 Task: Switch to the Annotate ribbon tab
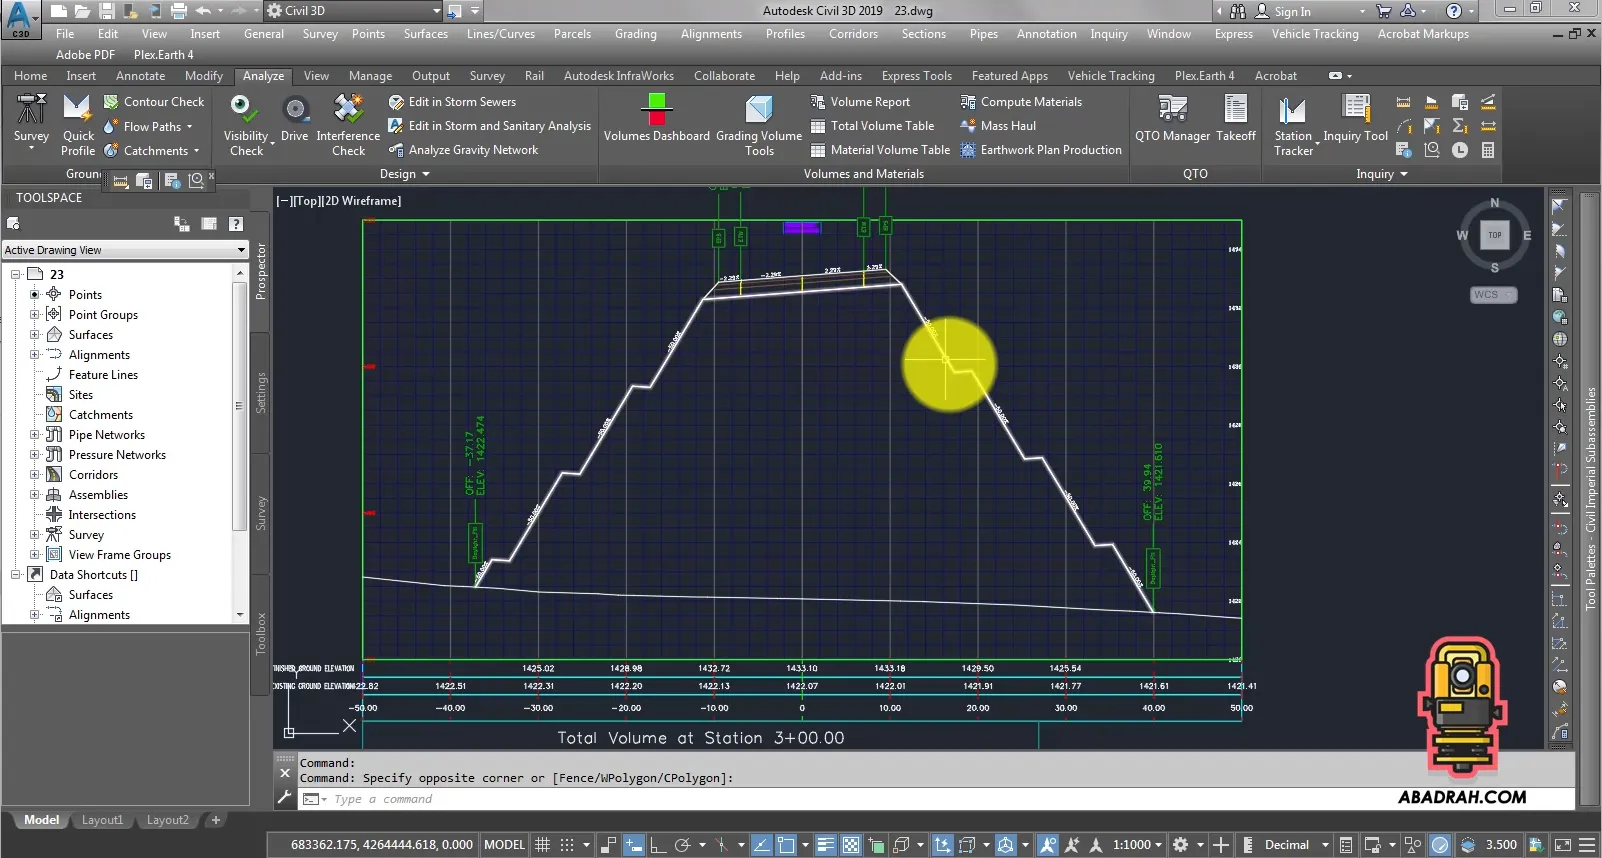[140, 76]
